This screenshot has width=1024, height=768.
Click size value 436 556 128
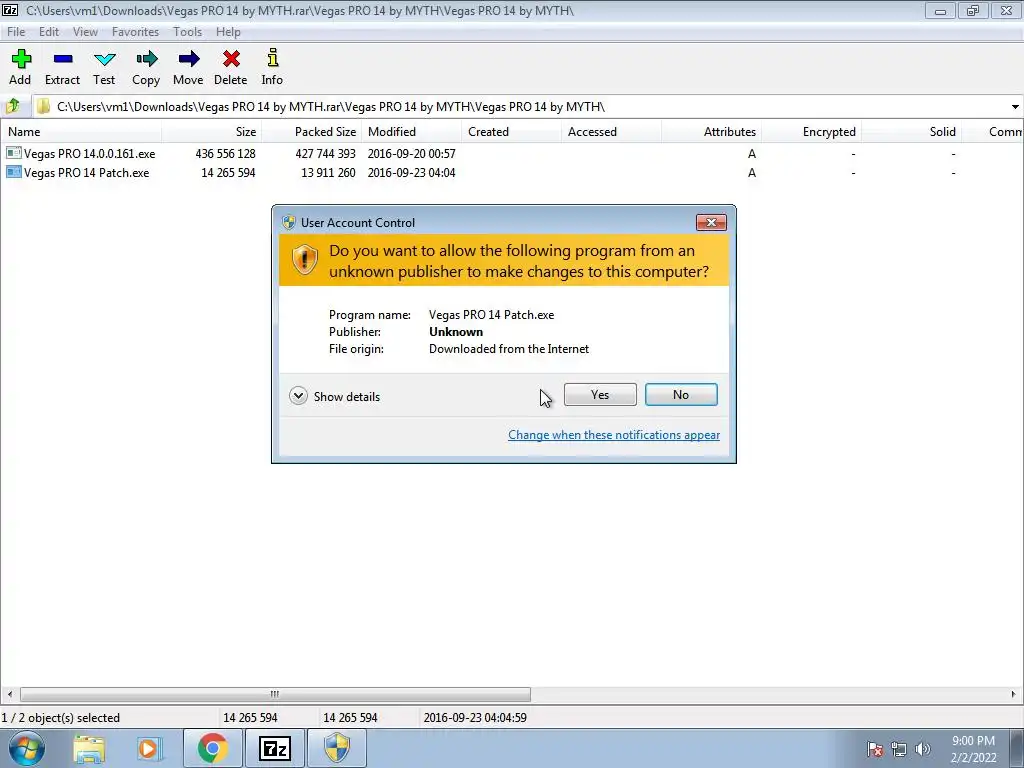tap(225, 153)
